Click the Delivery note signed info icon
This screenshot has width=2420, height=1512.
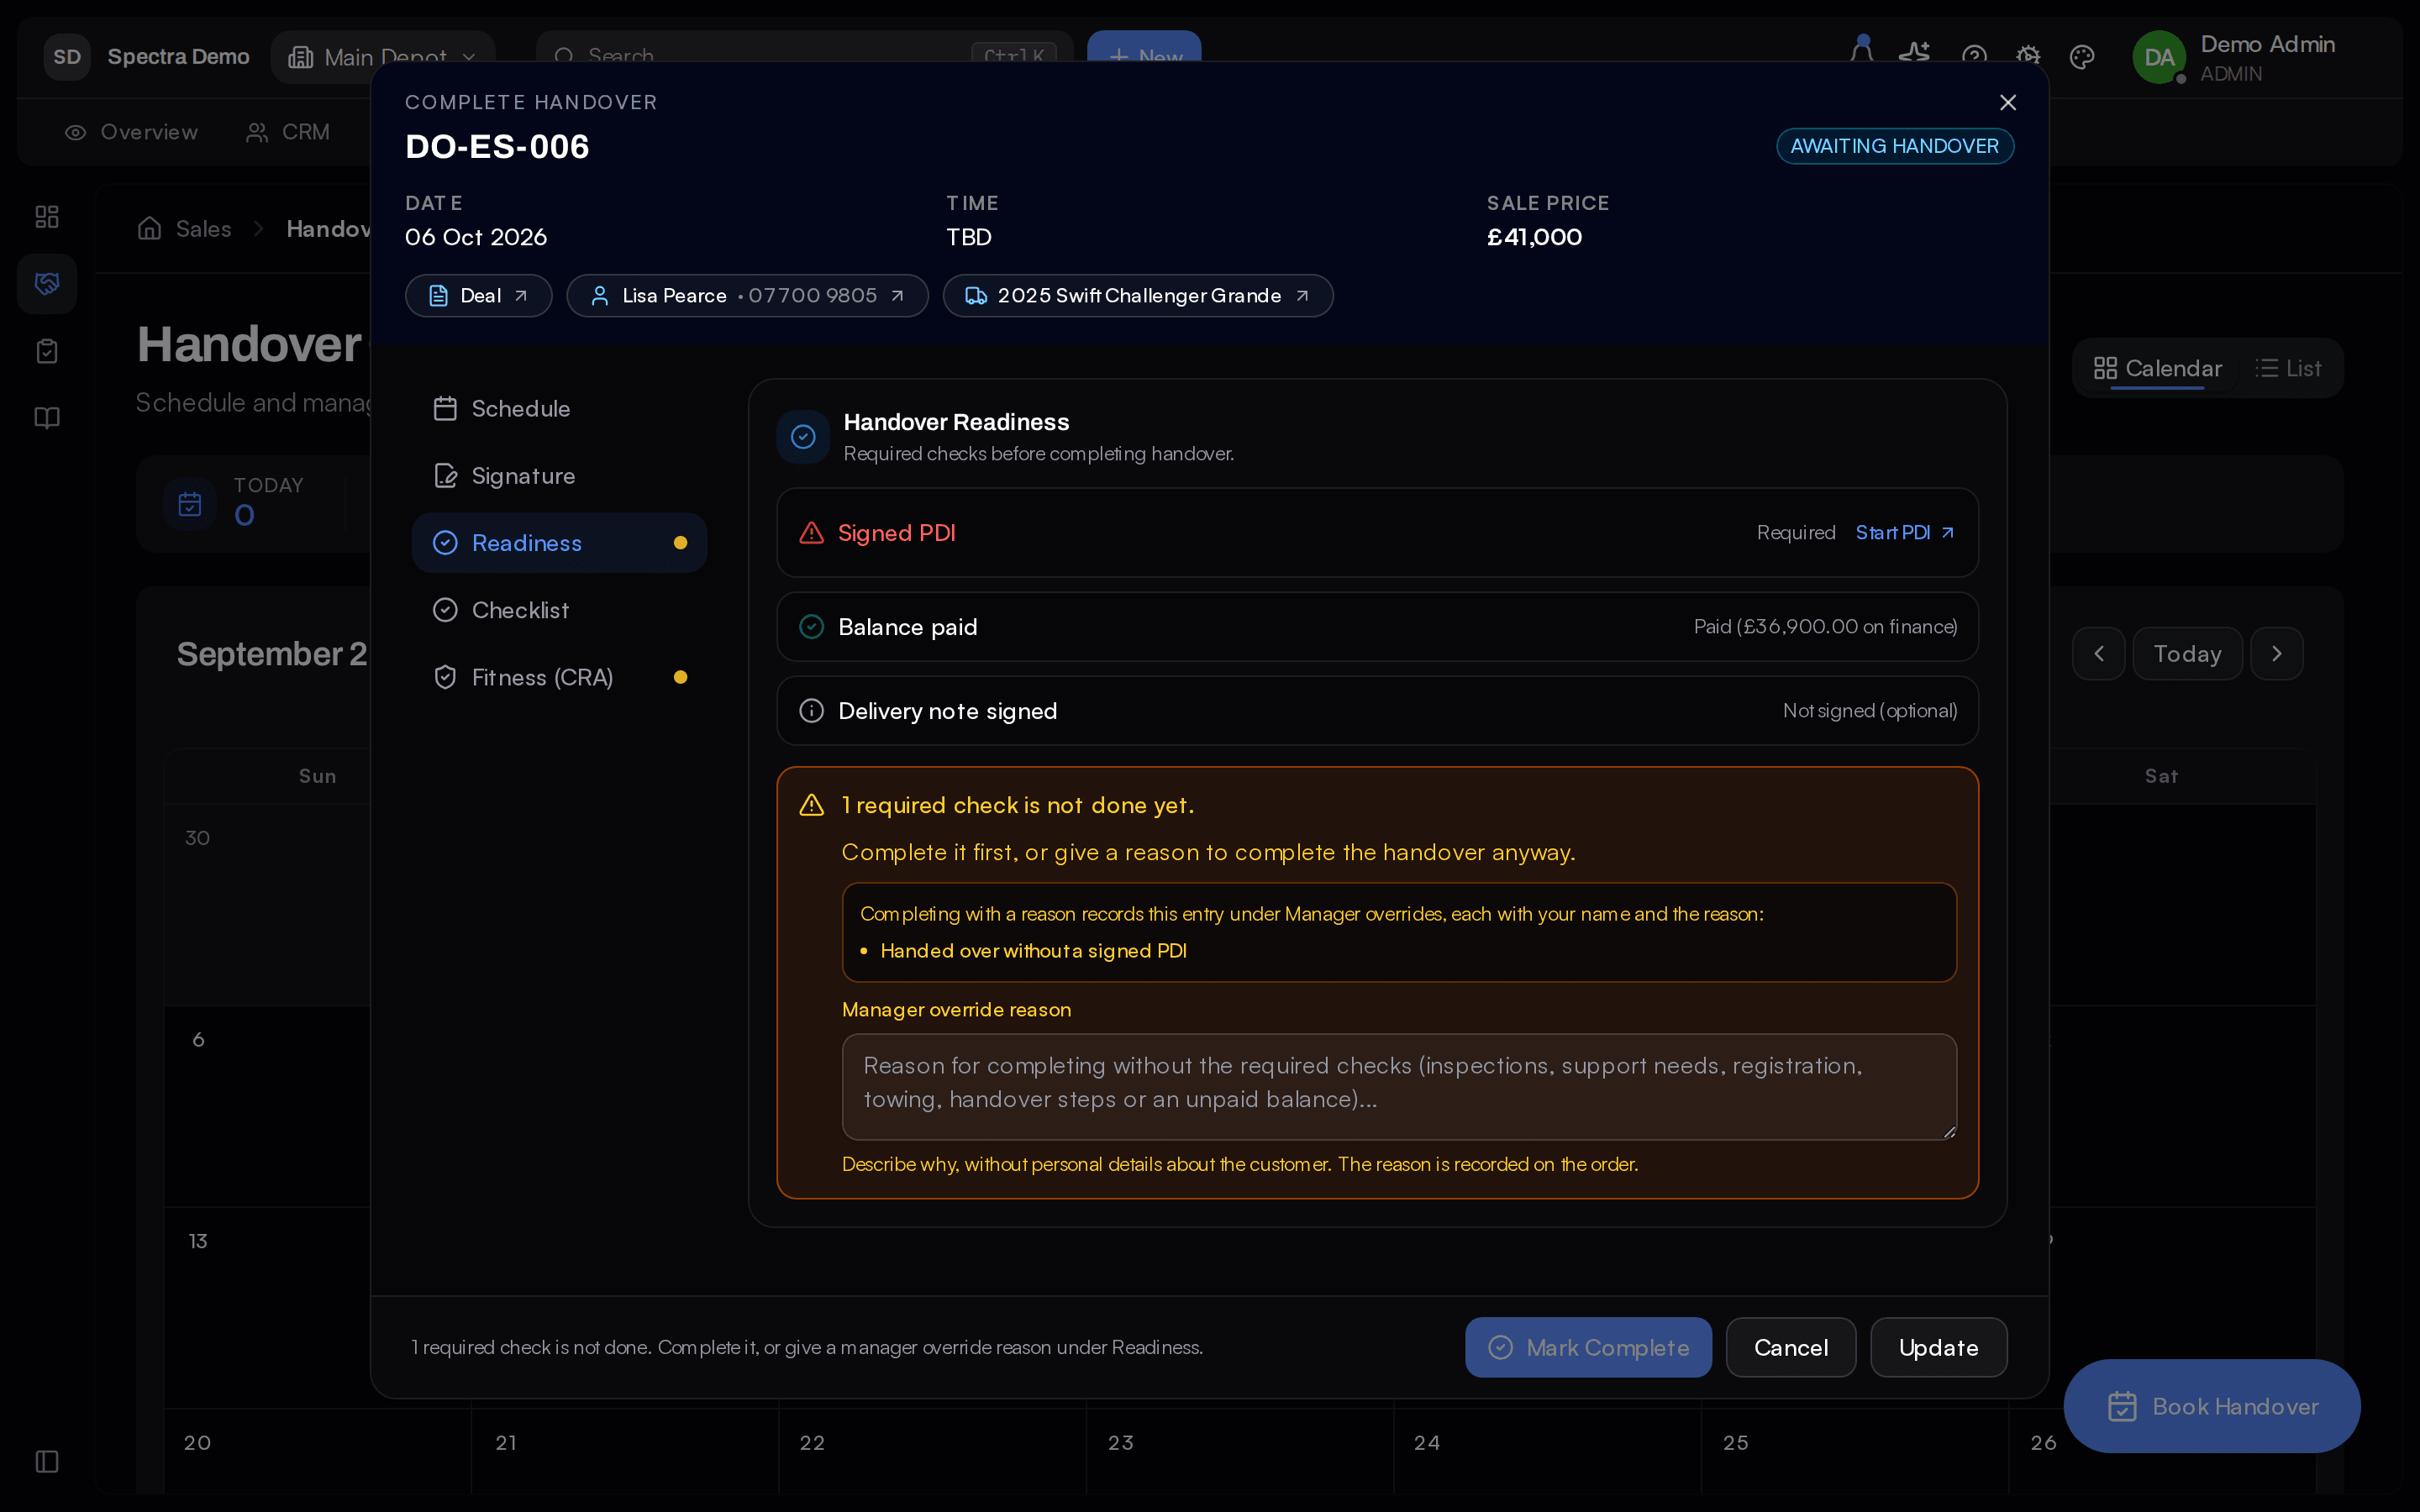pyautogui.click(x=811, y=711)
